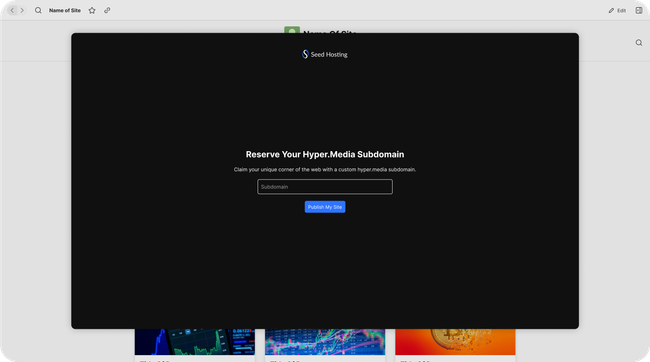Image resolution: width=650 pixels, height=362 pixels.
Task: Click the Seed Hosting logo icon
Action: point(305,54)
